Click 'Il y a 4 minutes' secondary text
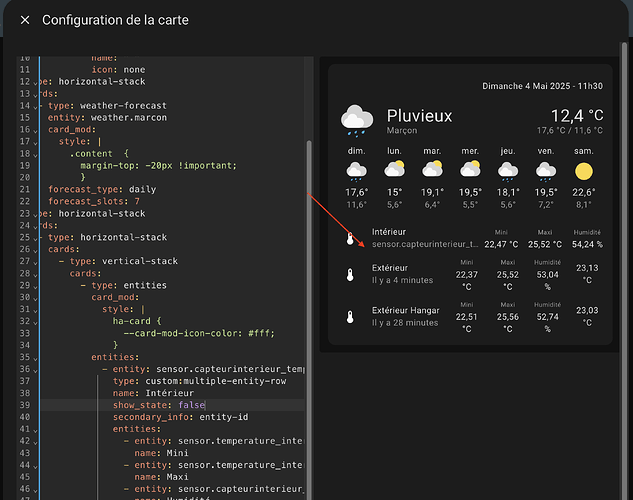The image size is (633, 500). point(402,280)
